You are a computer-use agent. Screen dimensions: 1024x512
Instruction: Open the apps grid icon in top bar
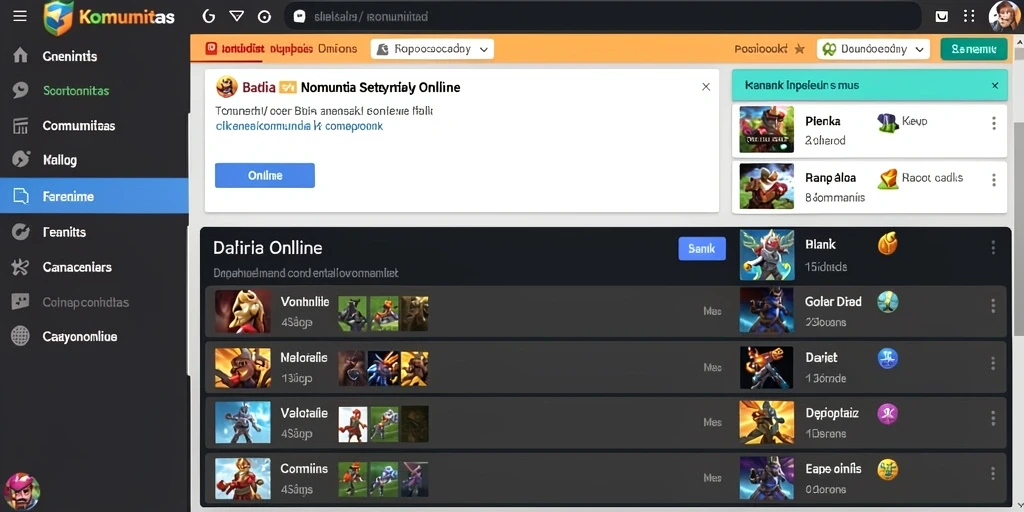[x=969, y=16]
